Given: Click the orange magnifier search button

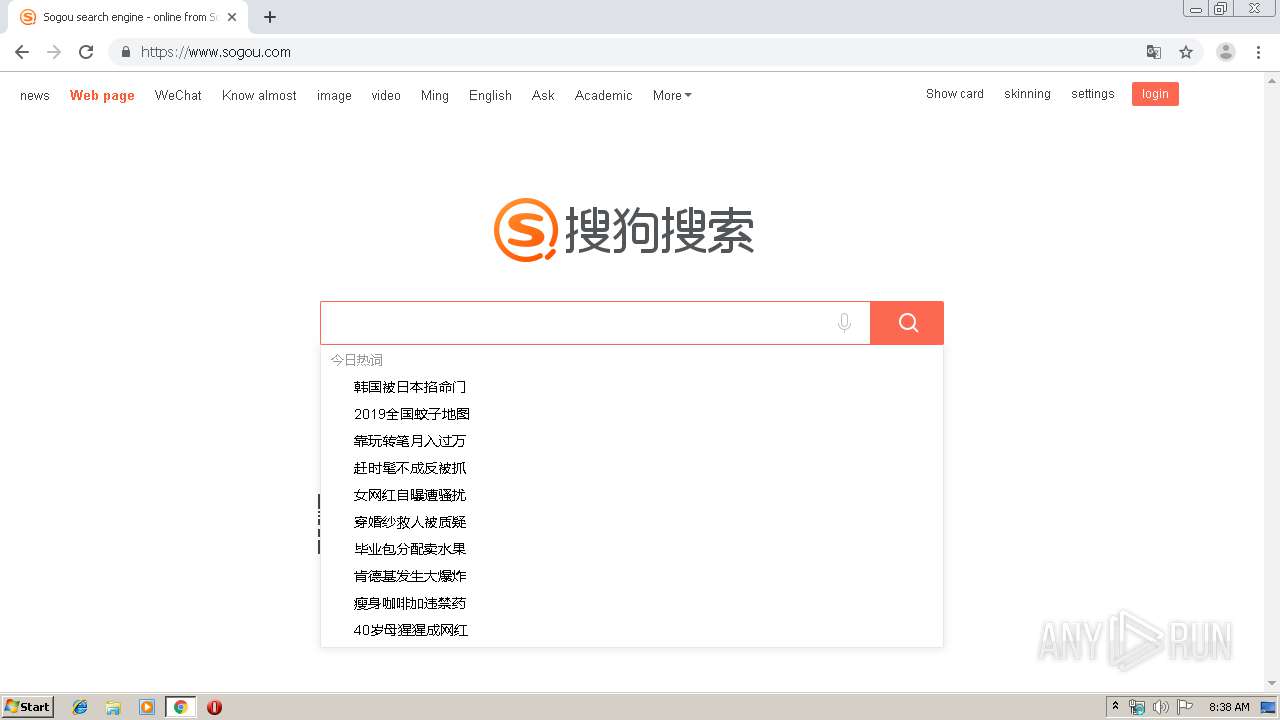Looking at the screenshot, I should pyautogui.click(x=907, y=323).
